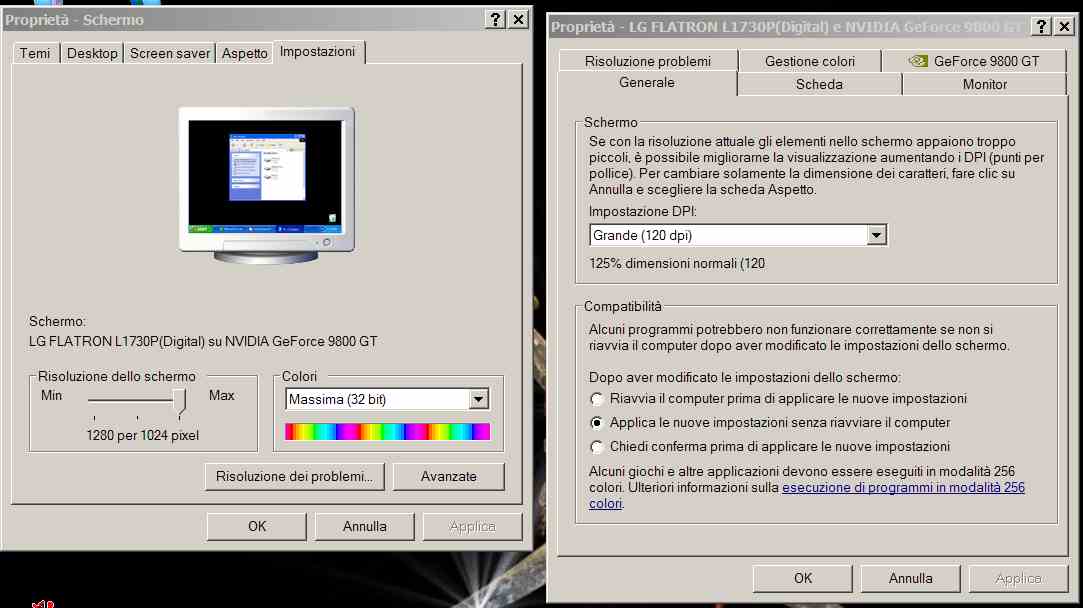
Task: Click the help question mark in LG FLATRON window
Action: pyautogui.click(x=1042, y=26)
